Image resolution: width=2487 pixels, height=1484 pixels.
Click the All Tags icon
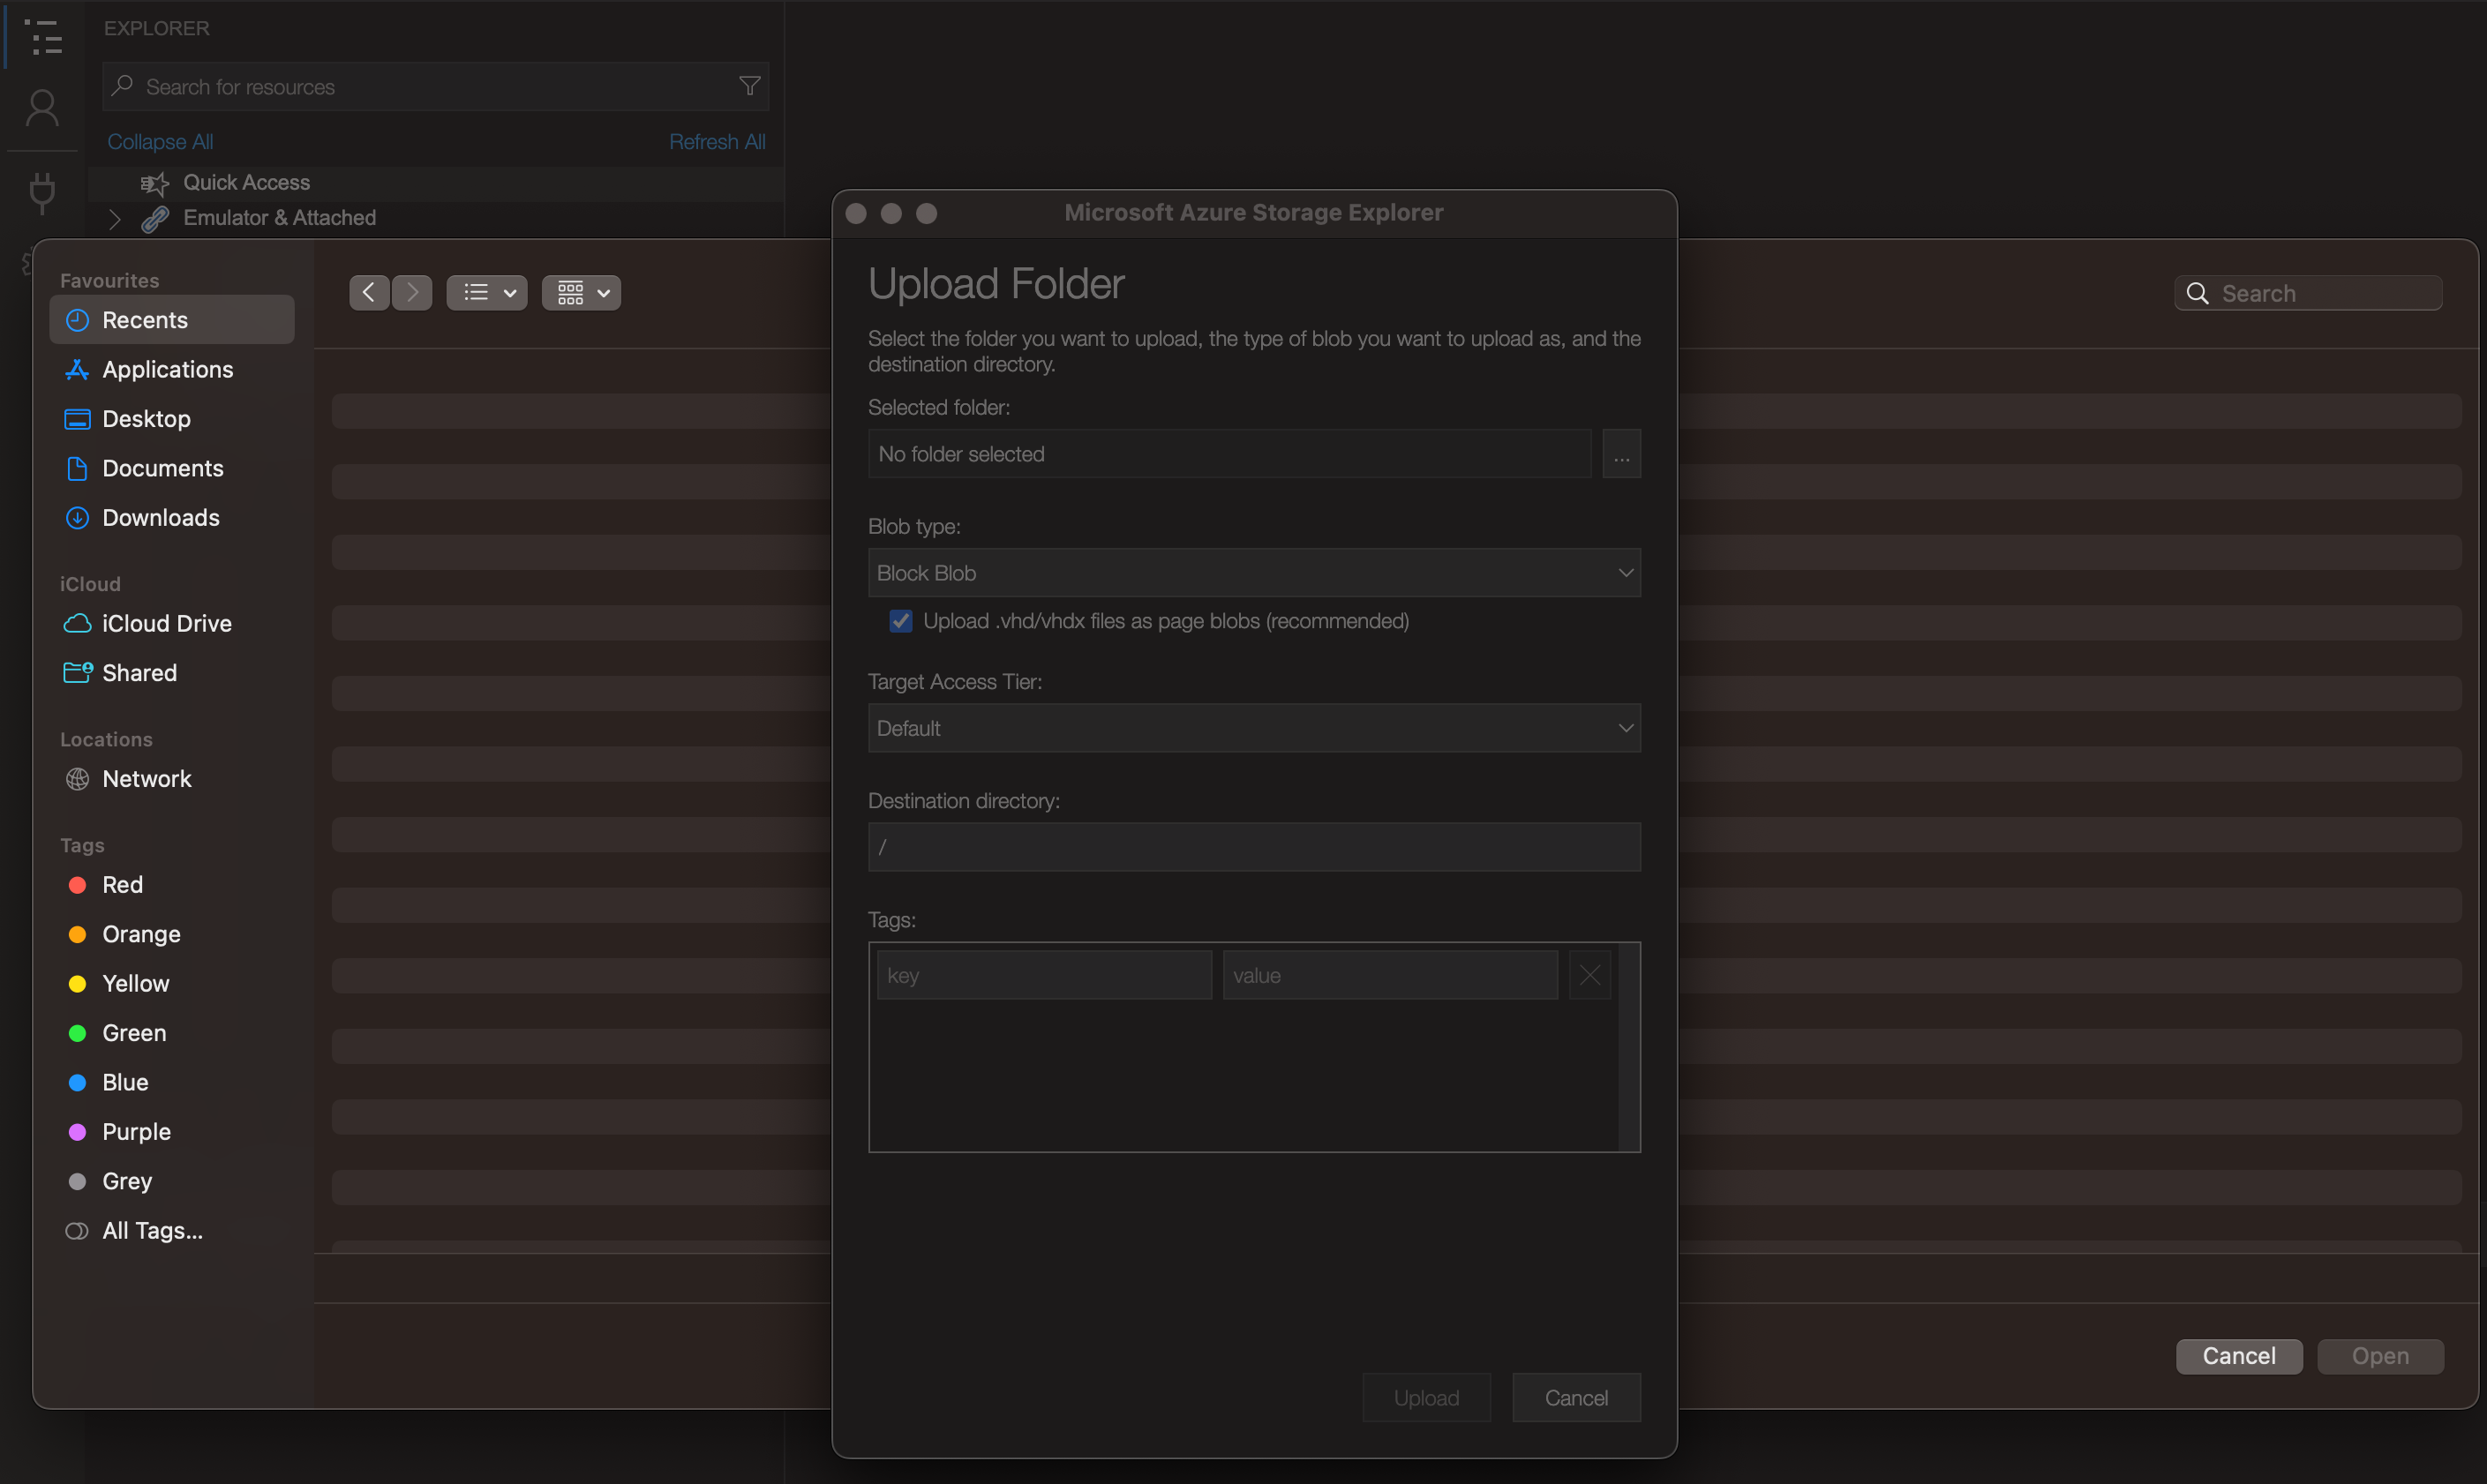click(77, 1231)
